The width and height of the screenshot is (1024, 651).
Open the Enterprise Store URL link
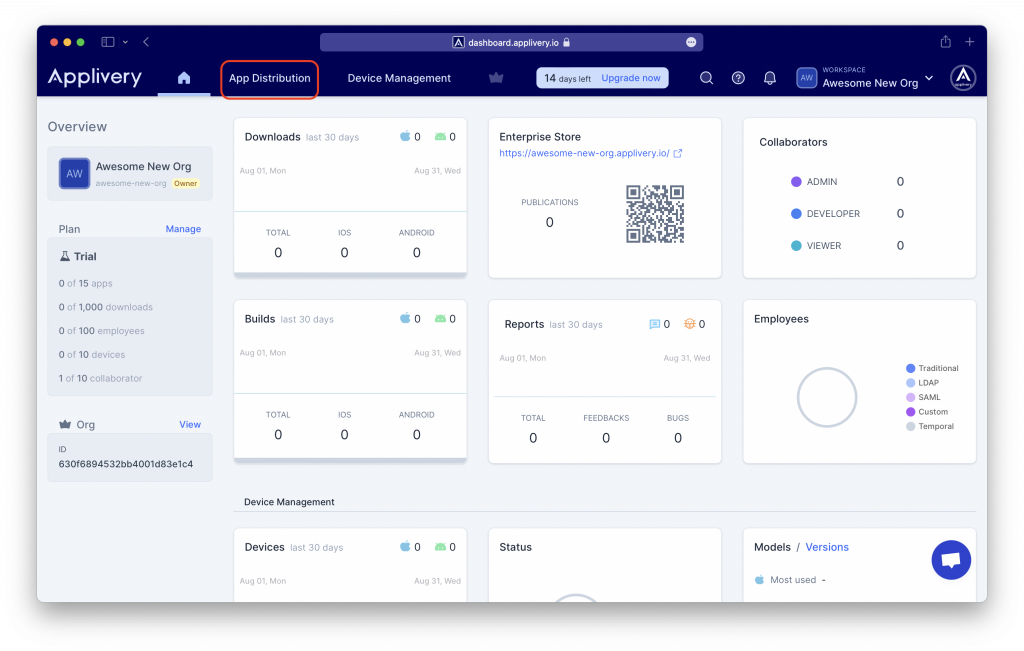click(584, 153)
